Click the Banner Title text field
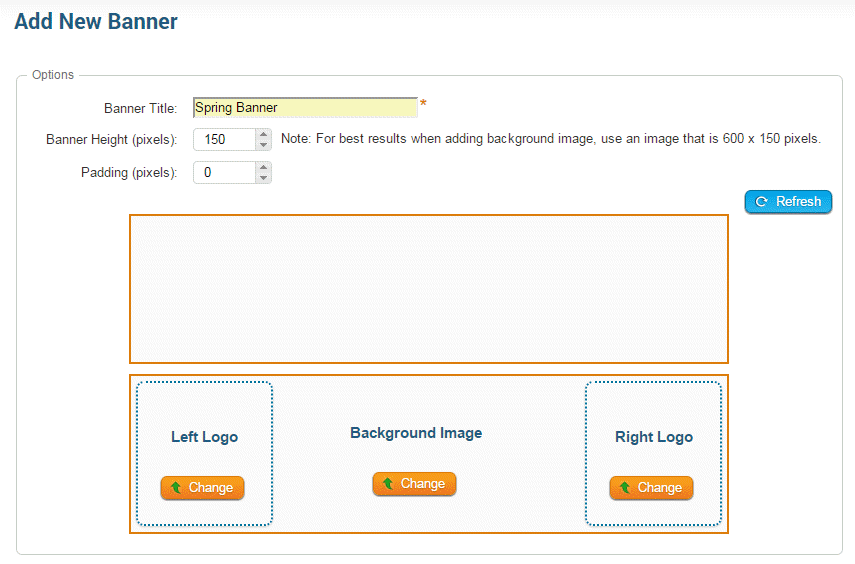855x564 pixels. point(305,108)
